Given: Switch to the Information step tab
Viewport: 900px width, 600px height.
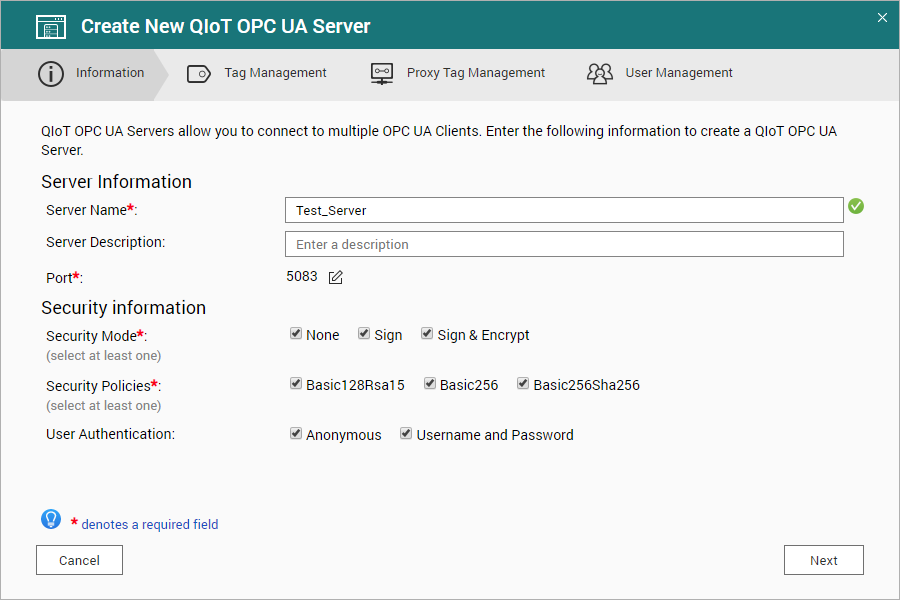Looking at the screenshot, I should pyautogui.click(x=84, y=75).
